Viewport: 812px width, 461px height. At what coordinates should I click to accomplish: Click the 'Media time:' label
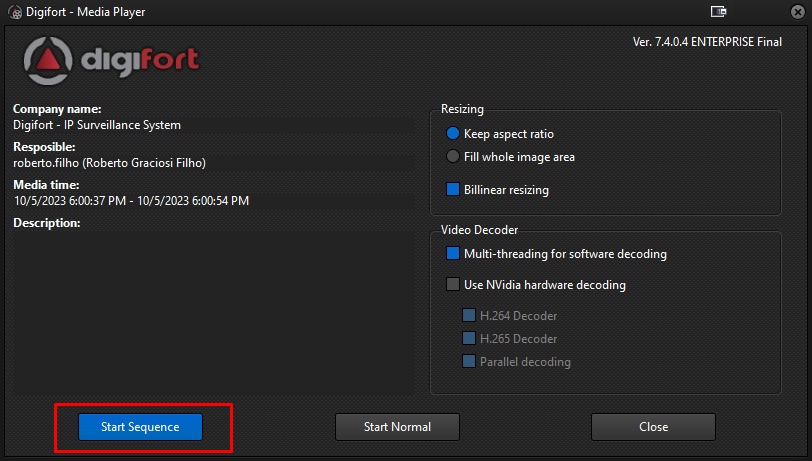46,185
